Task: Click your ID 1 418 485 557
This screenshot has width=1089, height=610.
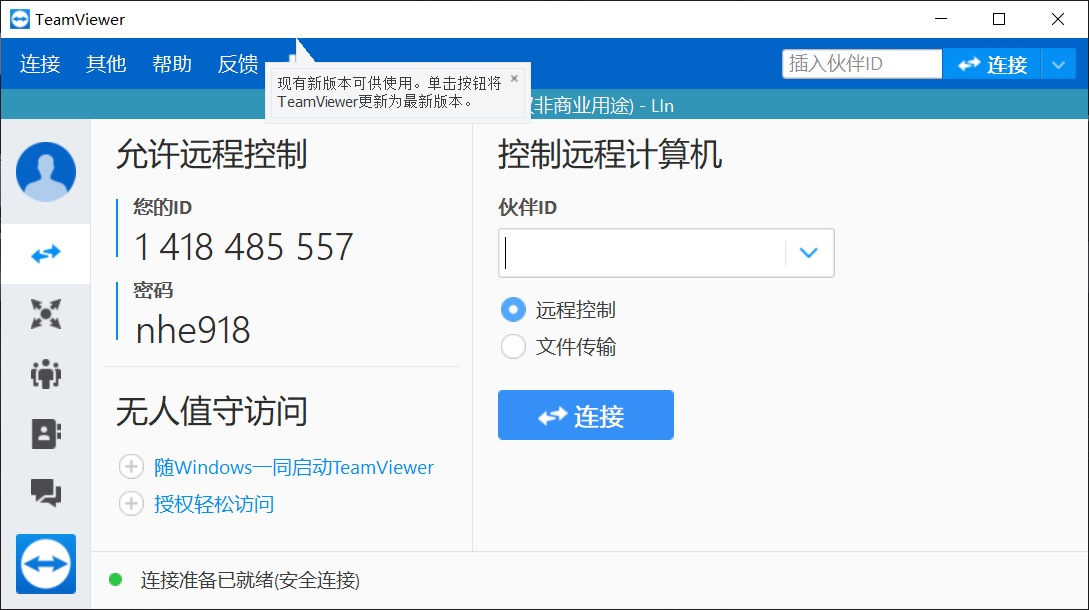Action: click(x=244, y=247)
